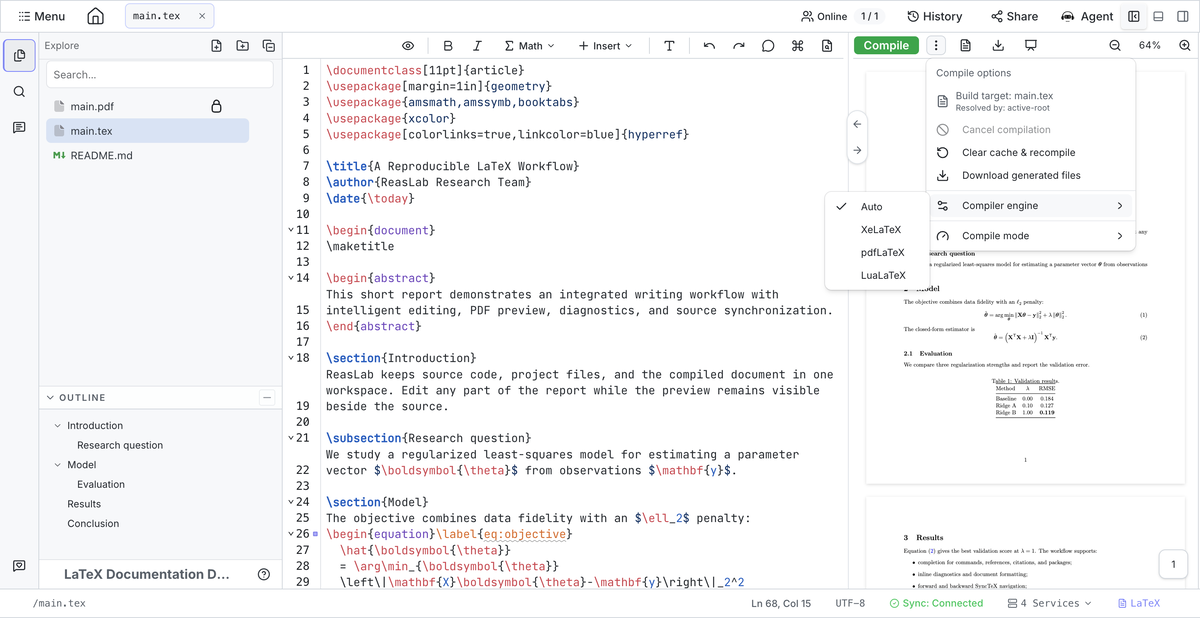
Task: Click the lock icon beside main.pdf
Action: [215, 106]
